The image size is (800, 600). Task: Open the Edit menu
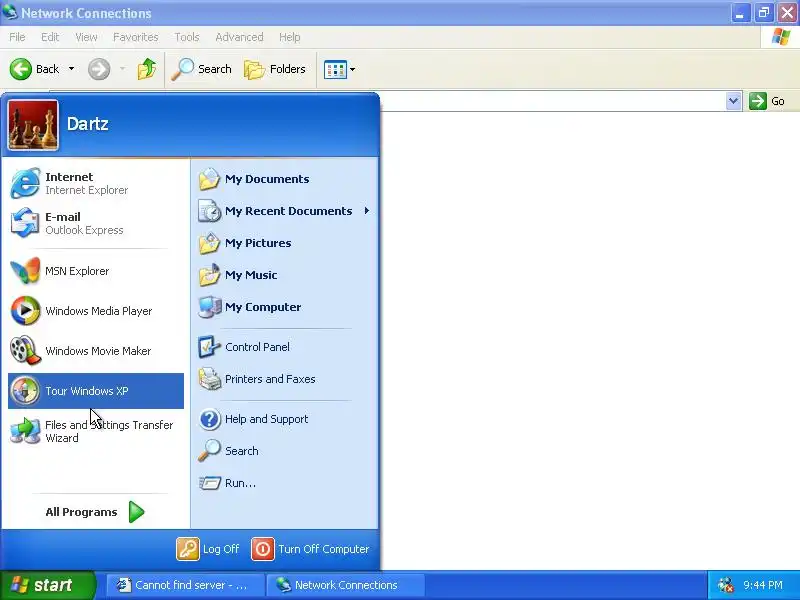click(50, 37)
